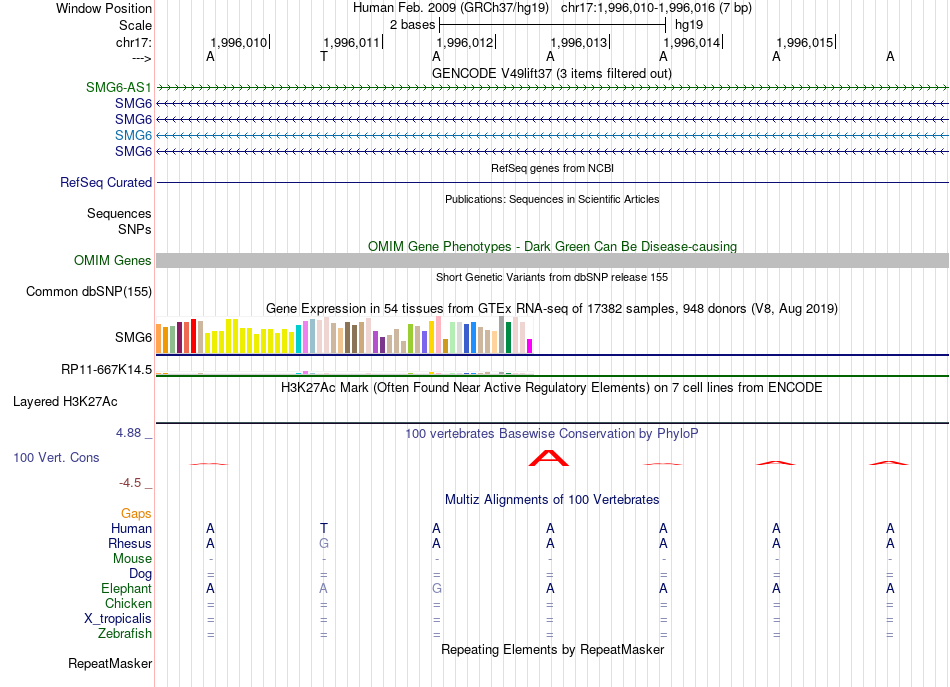Select the 100 Vert. Cons label
Viewport: 950px width, 687px height.
[56, 457]
